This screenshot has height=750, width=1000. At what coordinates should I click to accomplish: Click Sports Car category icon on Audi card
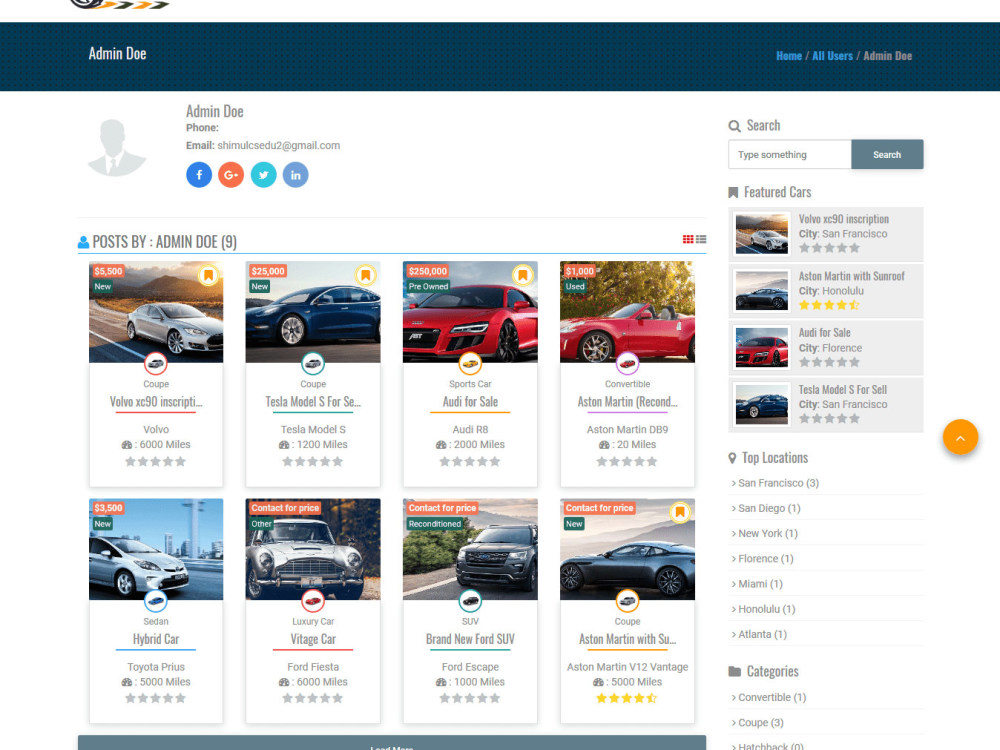coord(470,364)
